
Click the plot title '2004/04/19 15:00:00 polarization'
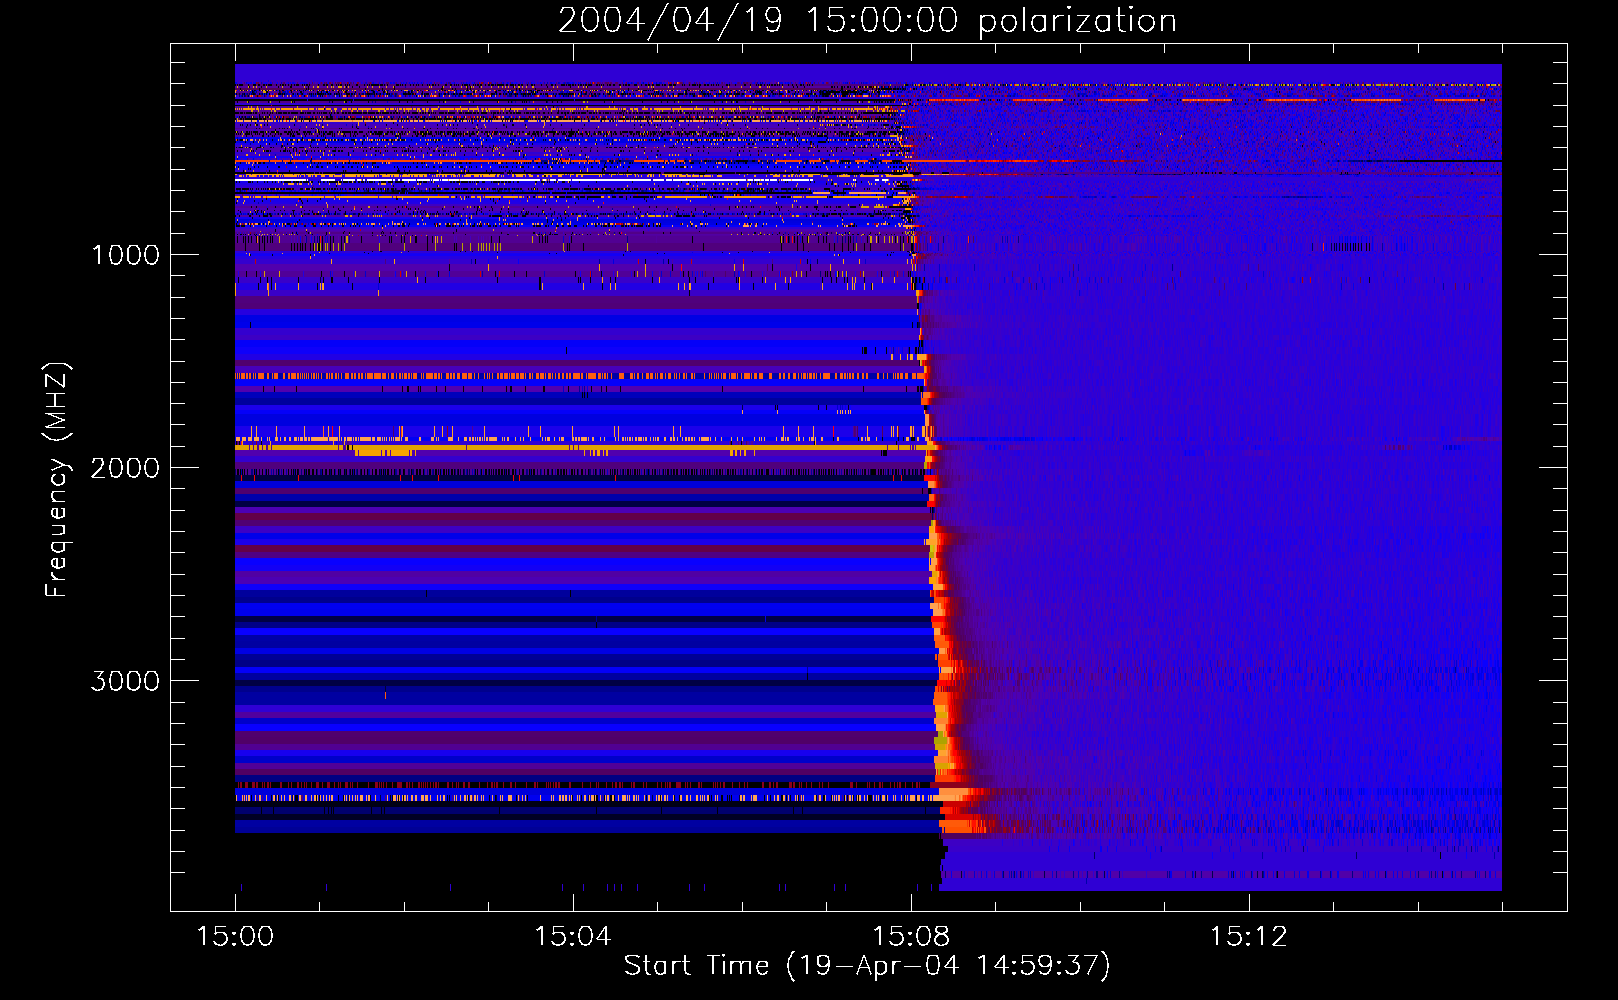pos(867,21)
